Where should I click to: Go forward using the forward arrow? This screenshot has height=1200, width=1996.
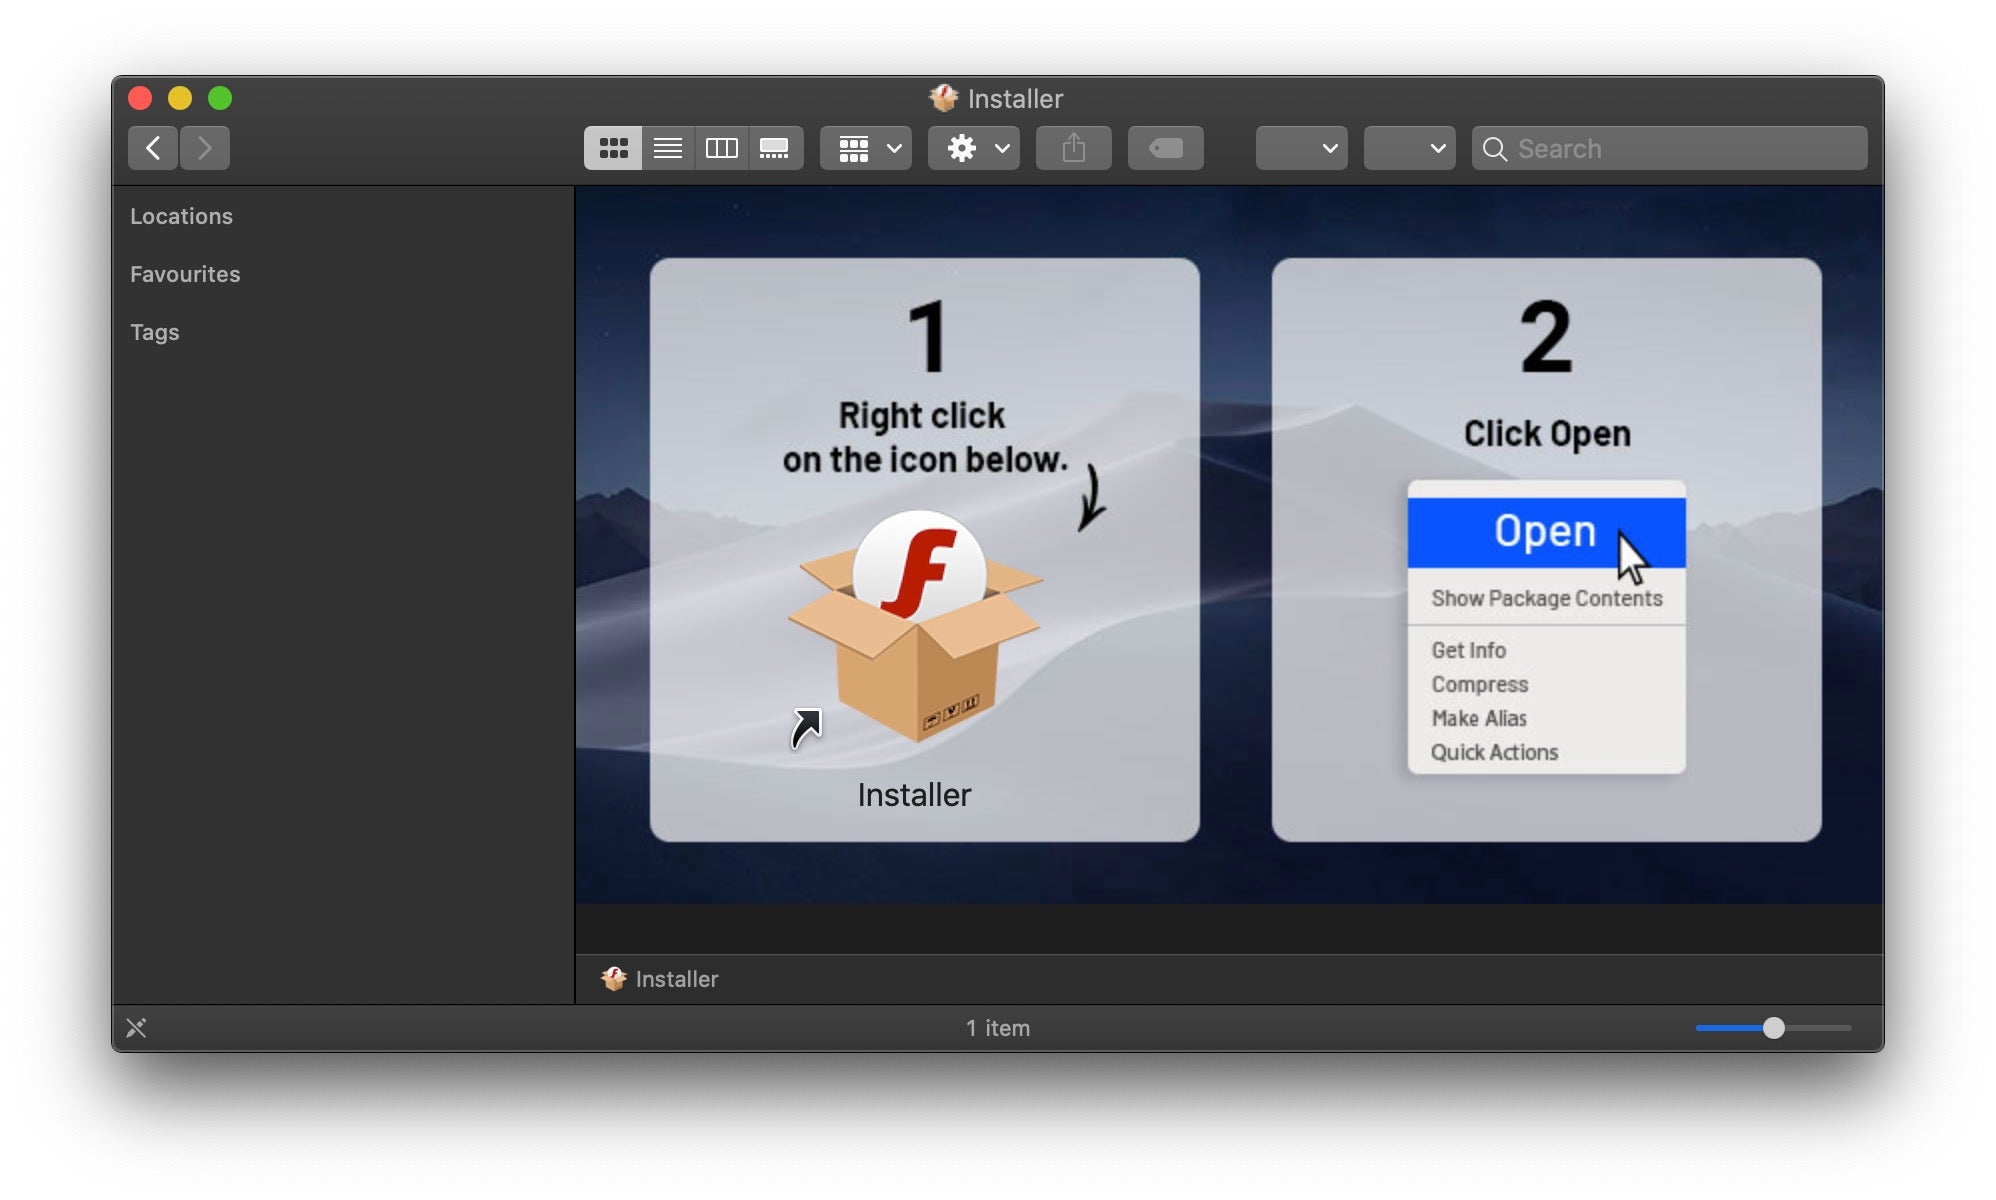pos(205,148)
